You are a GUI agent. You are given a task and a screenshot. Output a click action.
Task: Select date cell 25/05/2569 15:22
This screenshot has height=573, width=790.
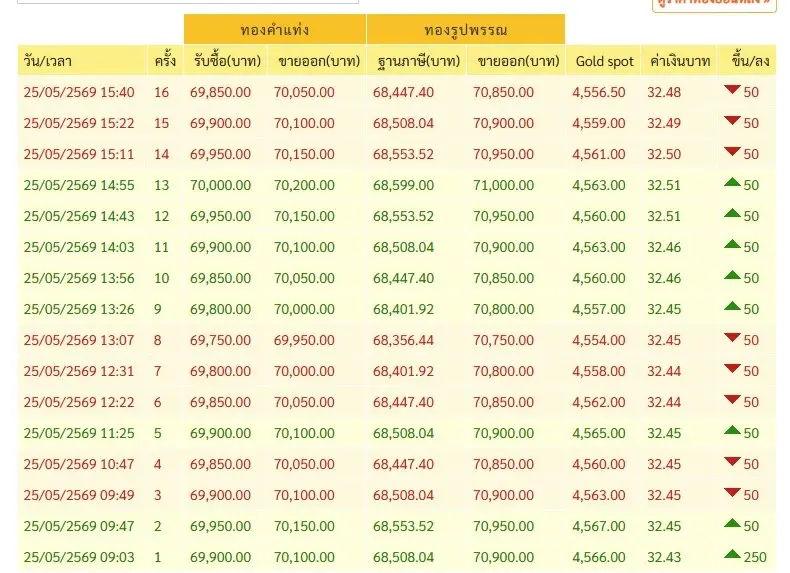(x=79, y=123)
